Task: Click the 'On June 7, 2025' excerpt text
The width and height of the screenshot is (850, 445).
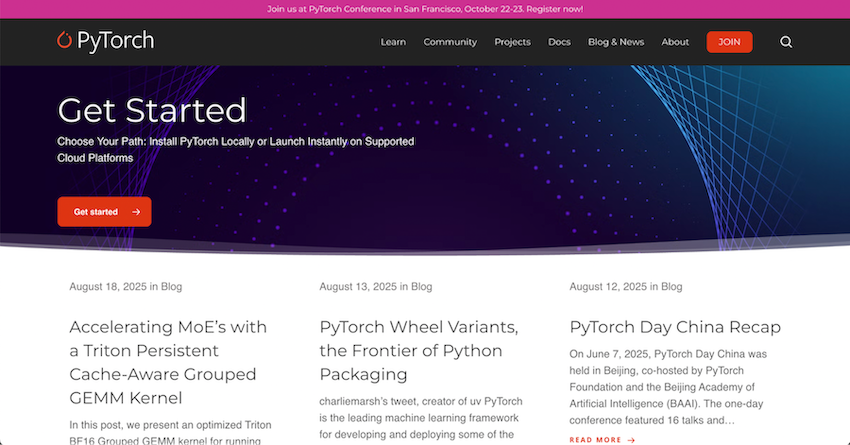Action: [x=668, y=387]
